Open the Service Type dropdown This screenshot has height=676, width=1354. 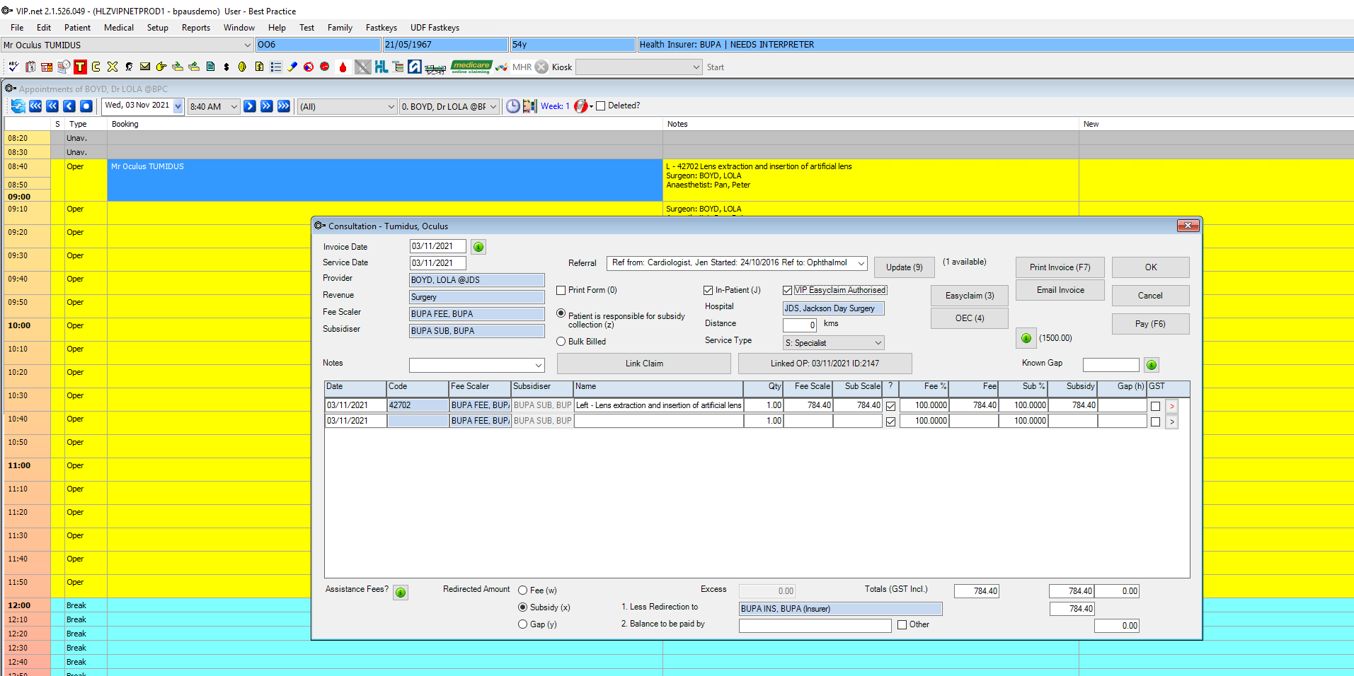click(x=878, y=342)
